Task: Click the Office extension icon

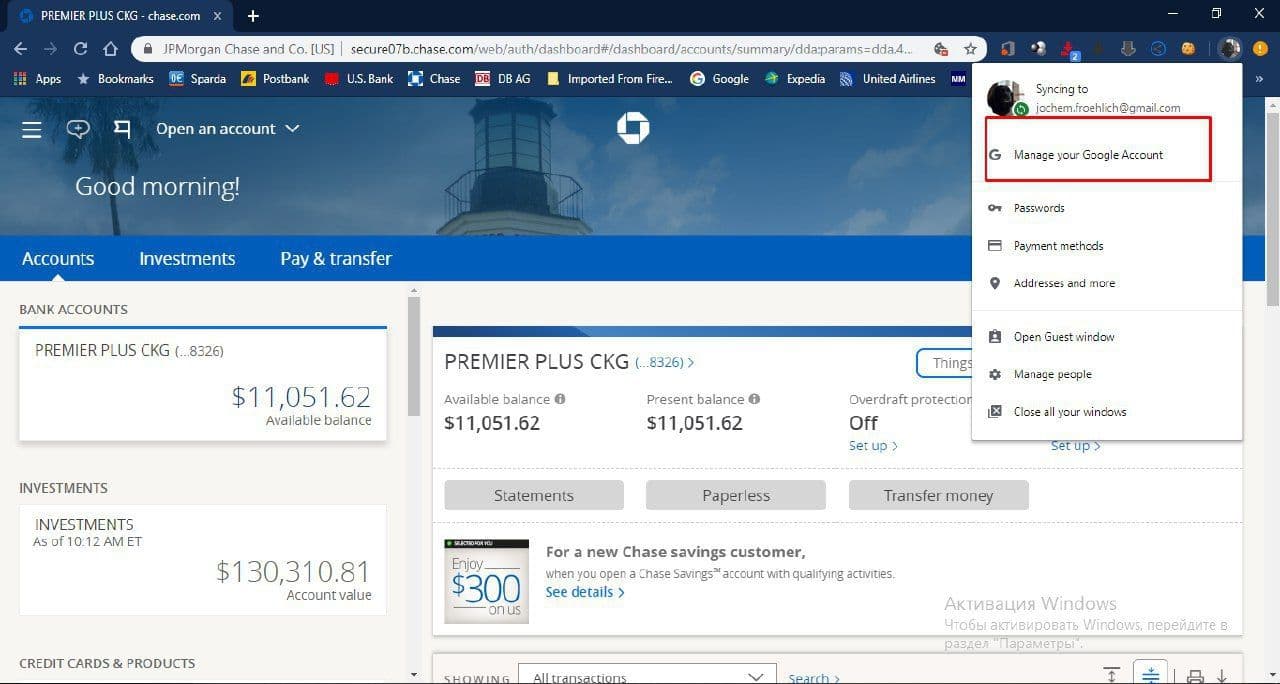Action: 1008,48
